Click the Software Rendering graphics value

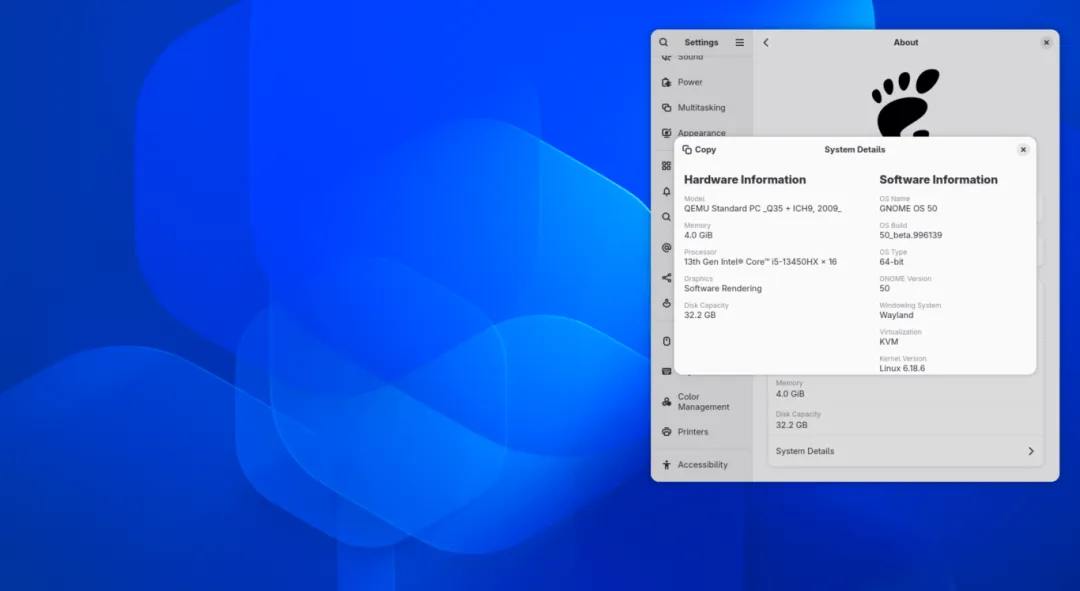(x=723, y=289)
